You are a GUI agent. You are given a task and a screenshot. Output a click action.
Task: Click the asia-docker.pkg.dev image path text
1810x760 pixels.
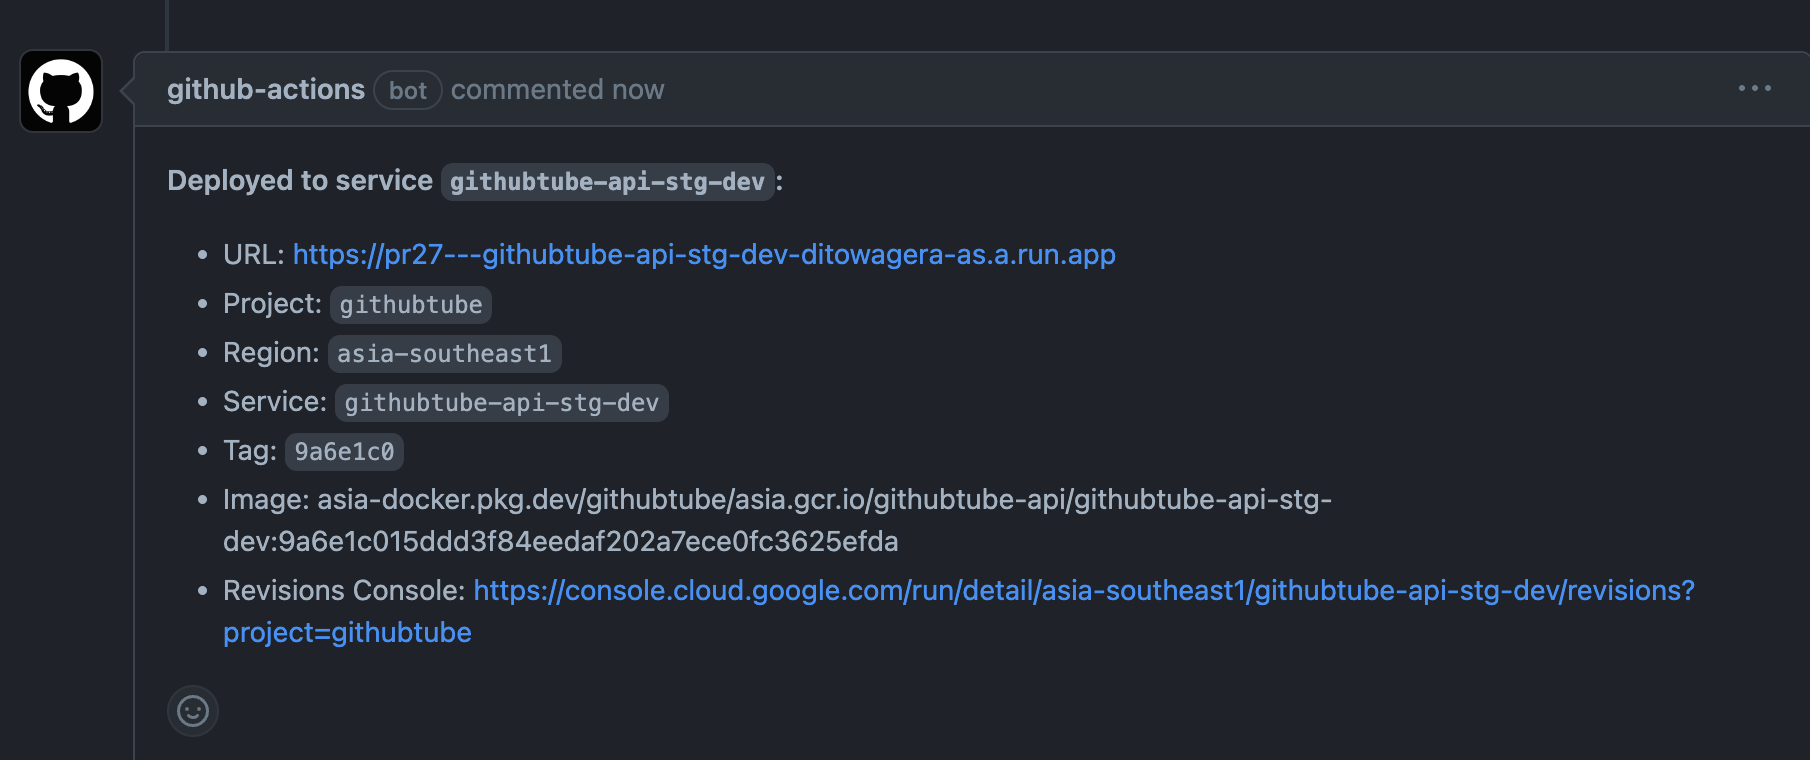tap(824, 500)
